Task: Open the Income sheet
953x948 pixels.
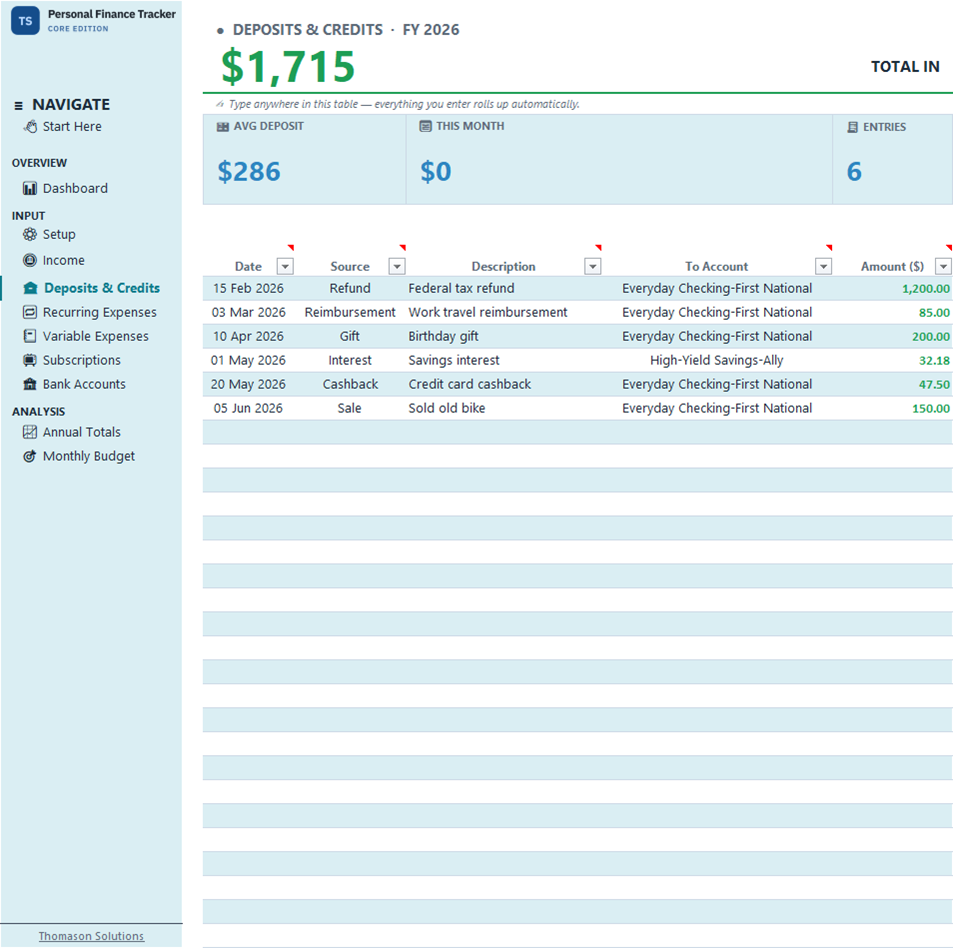Action: (x=64, y=260)
